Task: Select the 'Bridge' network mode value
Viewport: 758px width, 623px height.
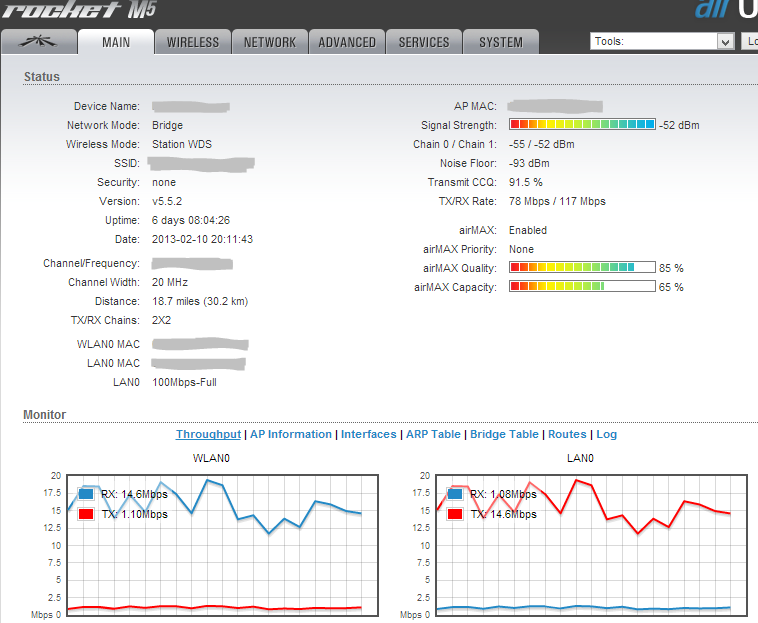Action: click(x=167, y=125)
